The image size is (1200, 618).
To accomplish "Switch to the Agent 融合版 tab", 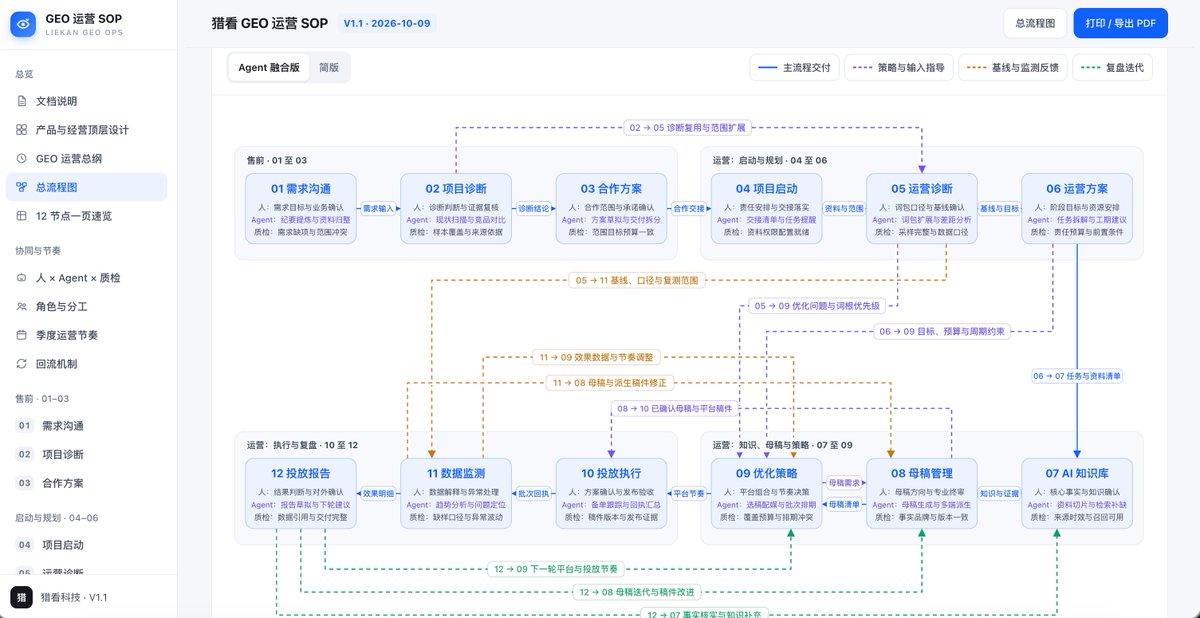I will point(269,67).
